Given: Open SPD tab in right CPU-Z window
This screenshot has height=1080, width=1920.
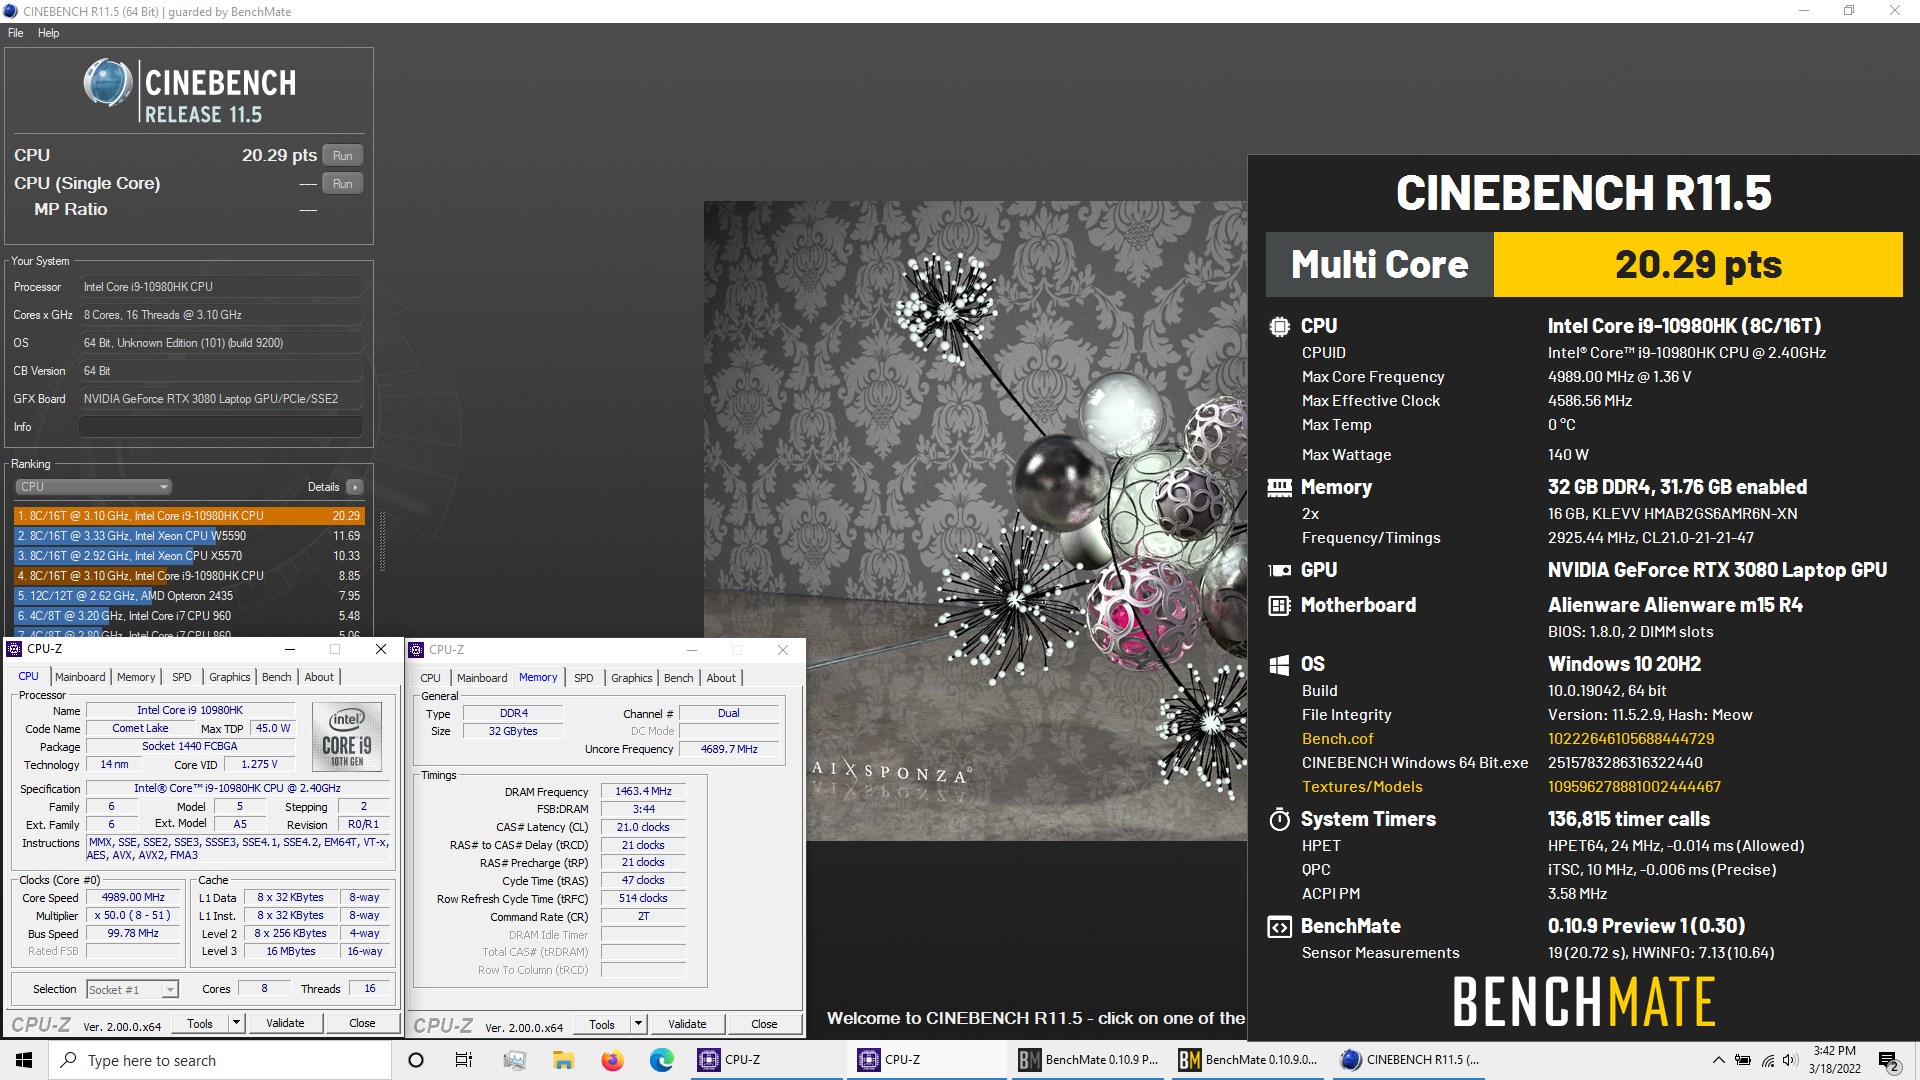Looking at the screenshot, I should [x=583, y=678].
